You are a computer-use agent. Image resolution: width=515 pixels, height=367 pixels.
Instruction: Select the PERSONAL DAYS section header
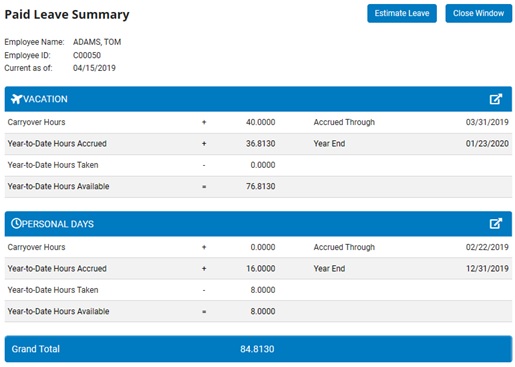[258, 224]
